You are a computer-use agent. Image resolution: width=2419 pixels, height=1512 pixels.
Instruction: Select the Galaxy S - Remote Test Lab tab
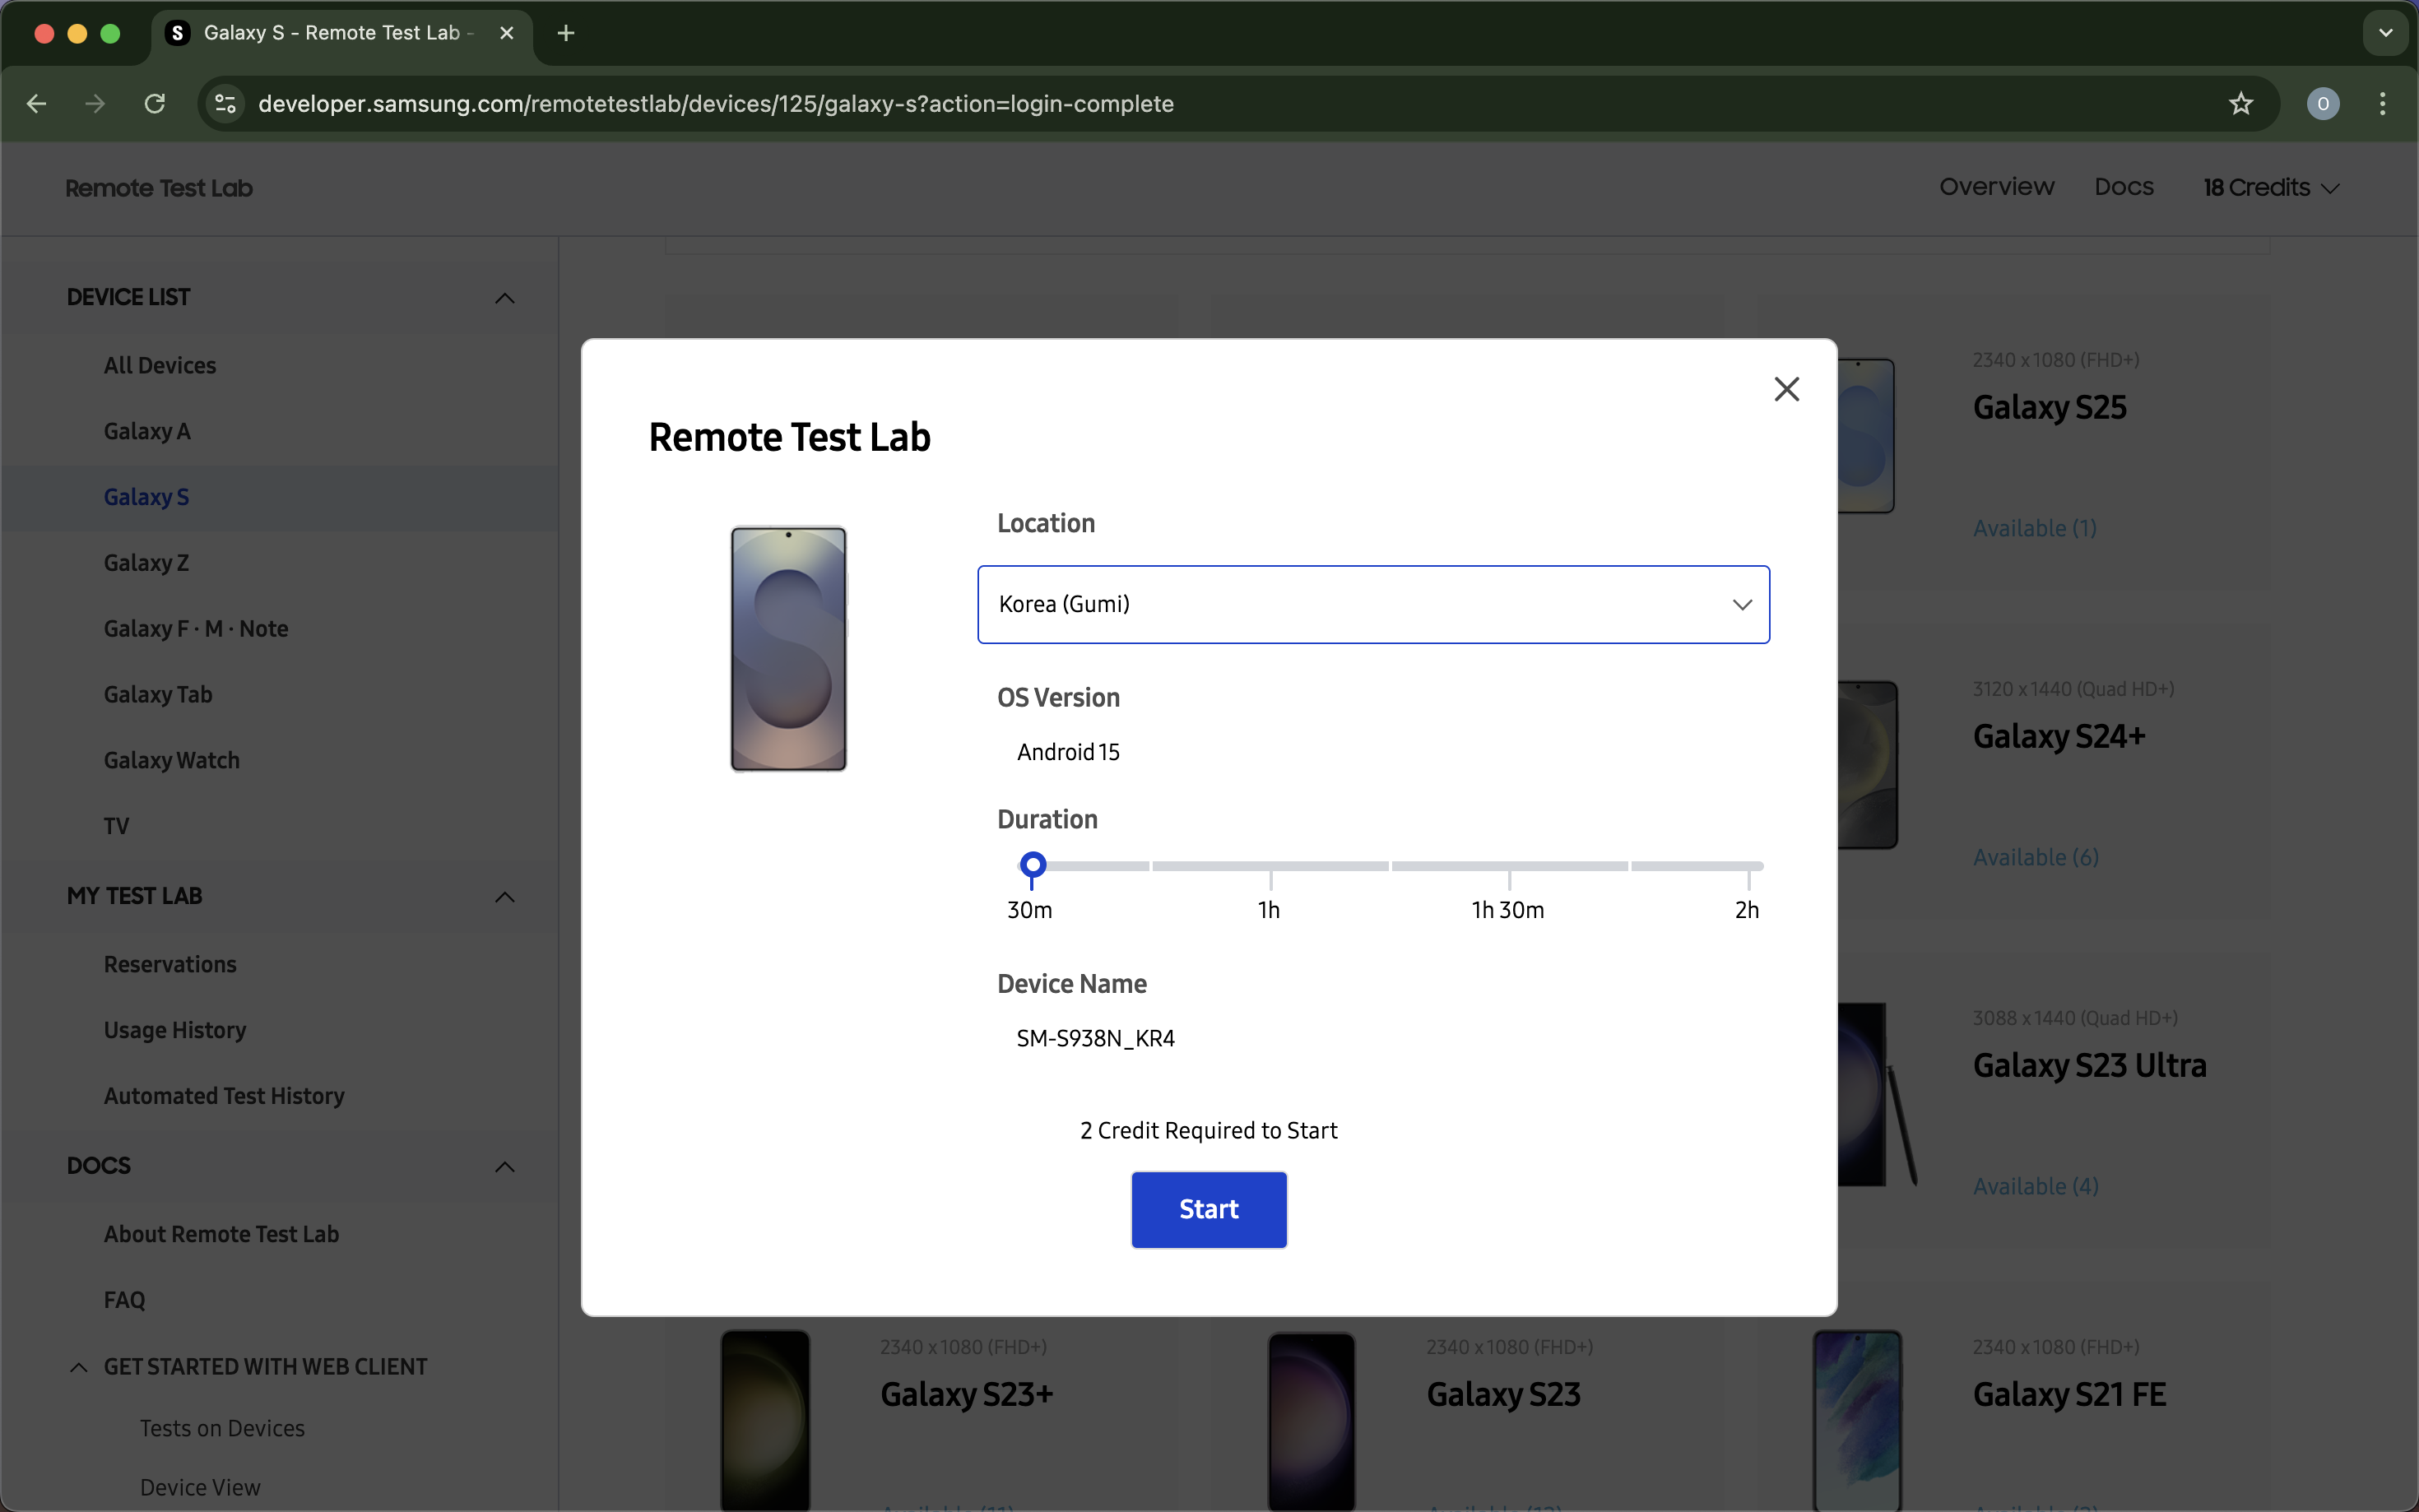tap(340, 33)
